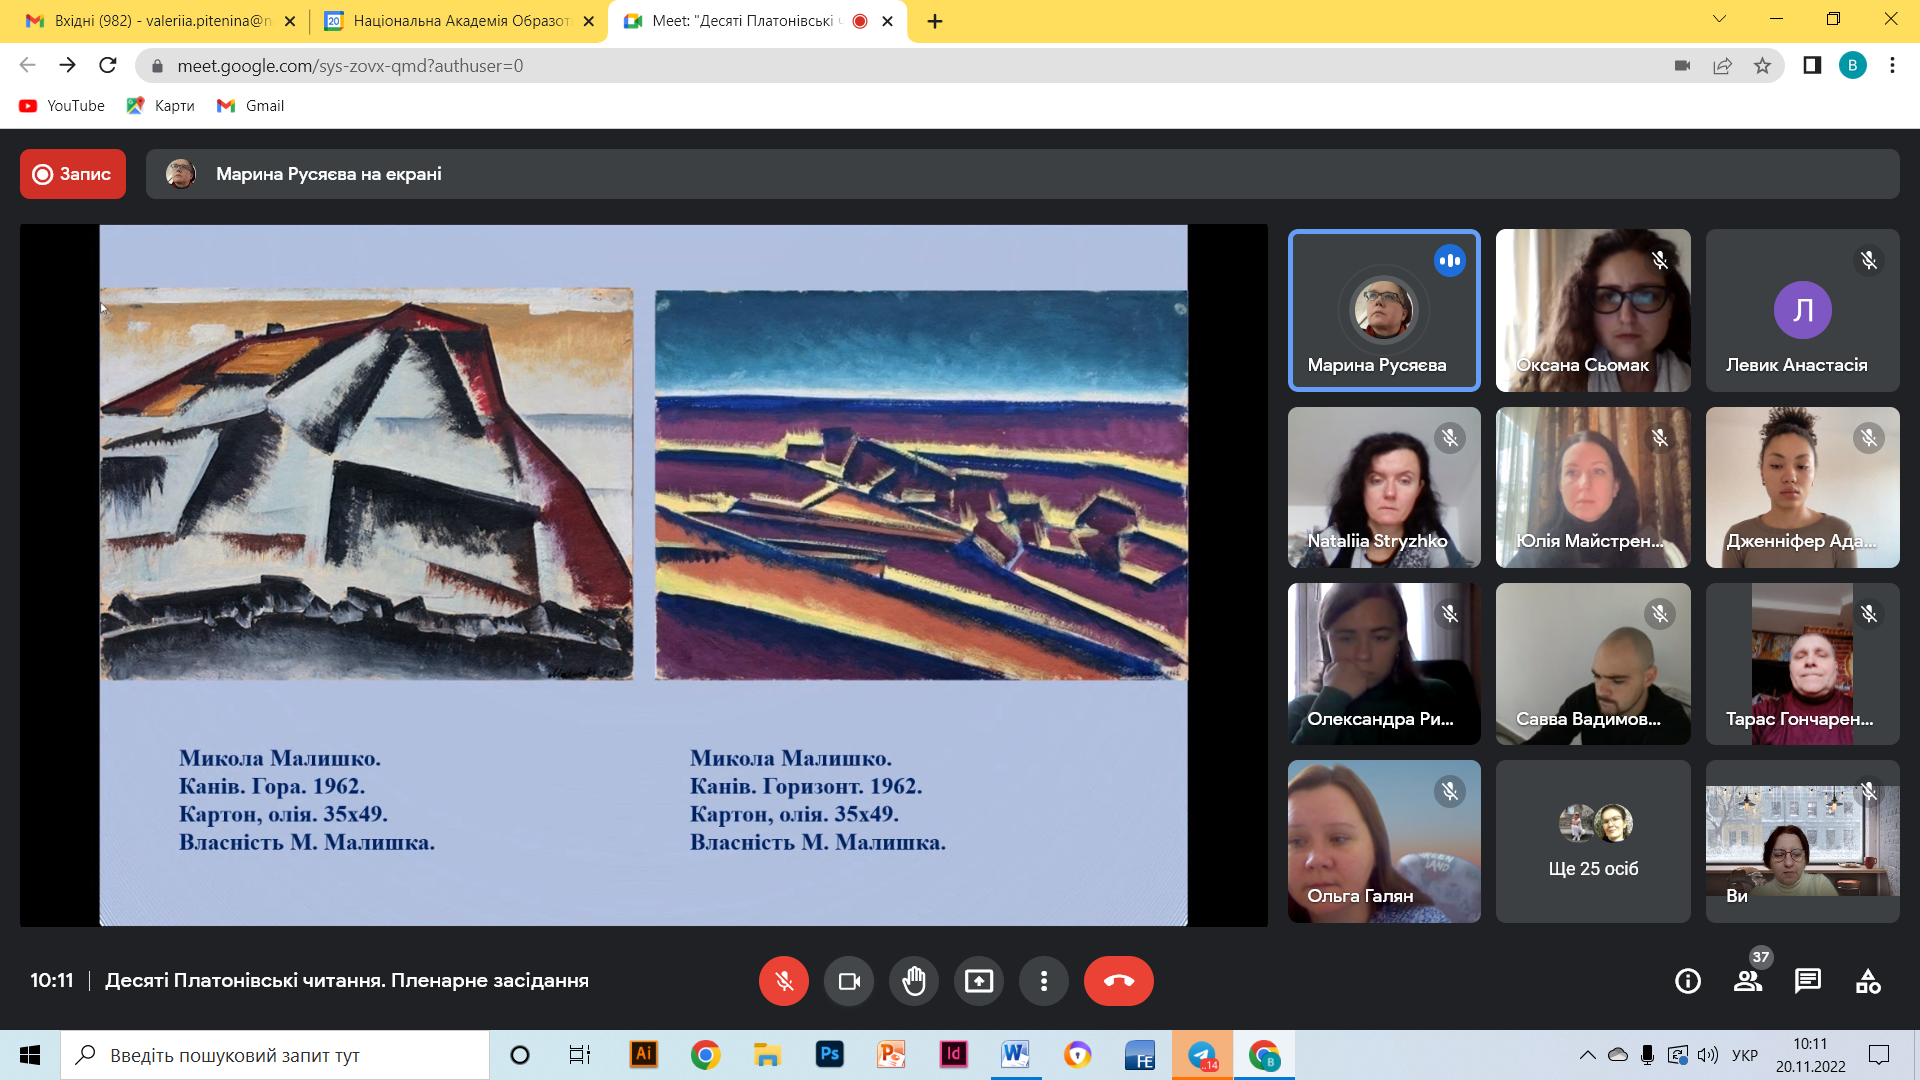Open the Activities panel icon
This screenshot has height=1080, width=1920.
(x=1868, y=981)
